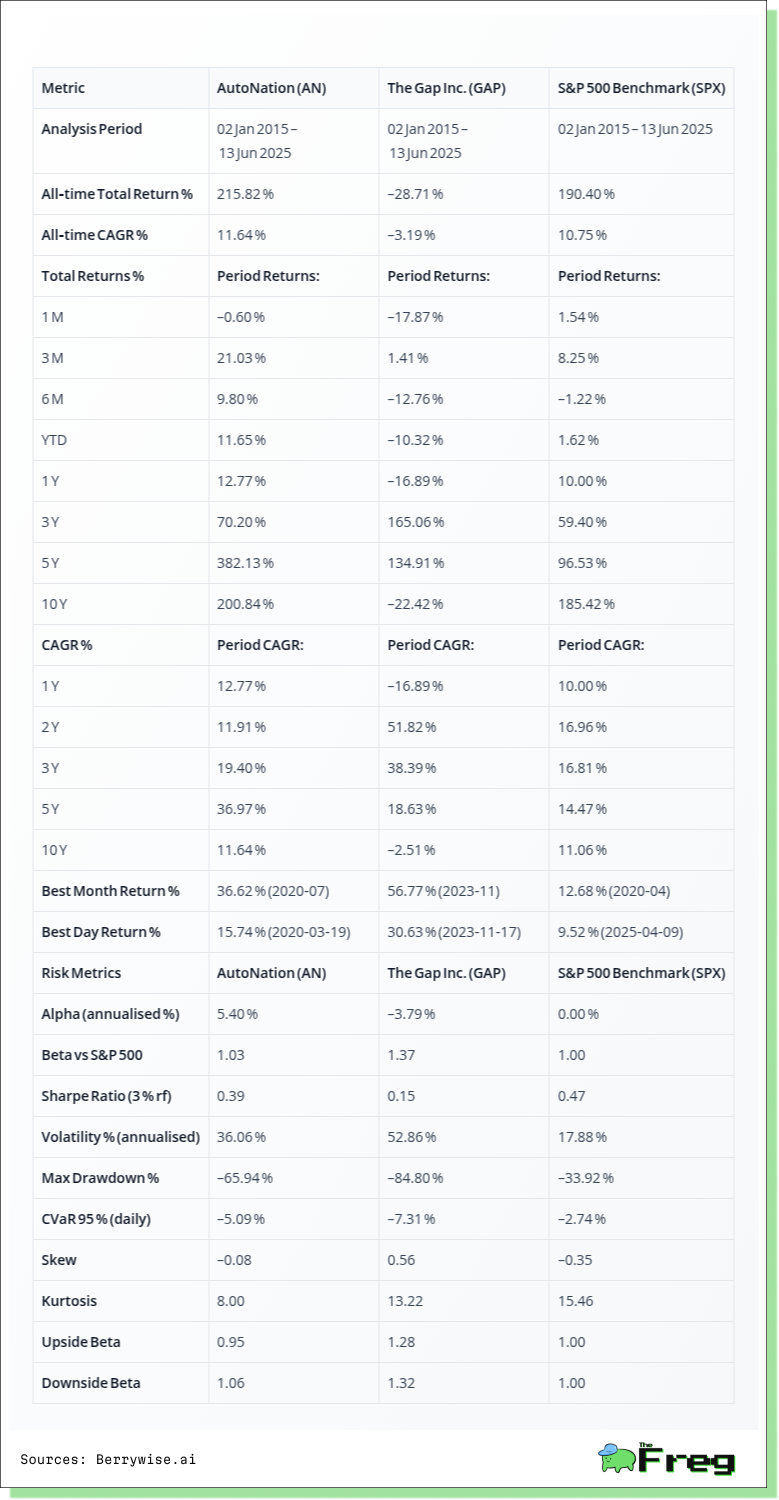Select The Gap Inc. (GAP) column header

point(446,88)
